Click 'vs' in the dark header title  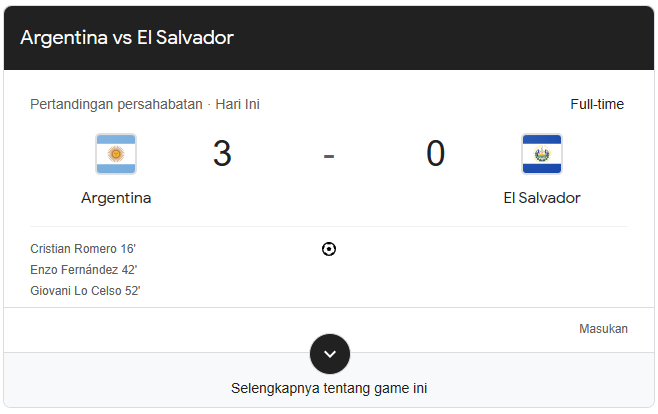point(122,38)
